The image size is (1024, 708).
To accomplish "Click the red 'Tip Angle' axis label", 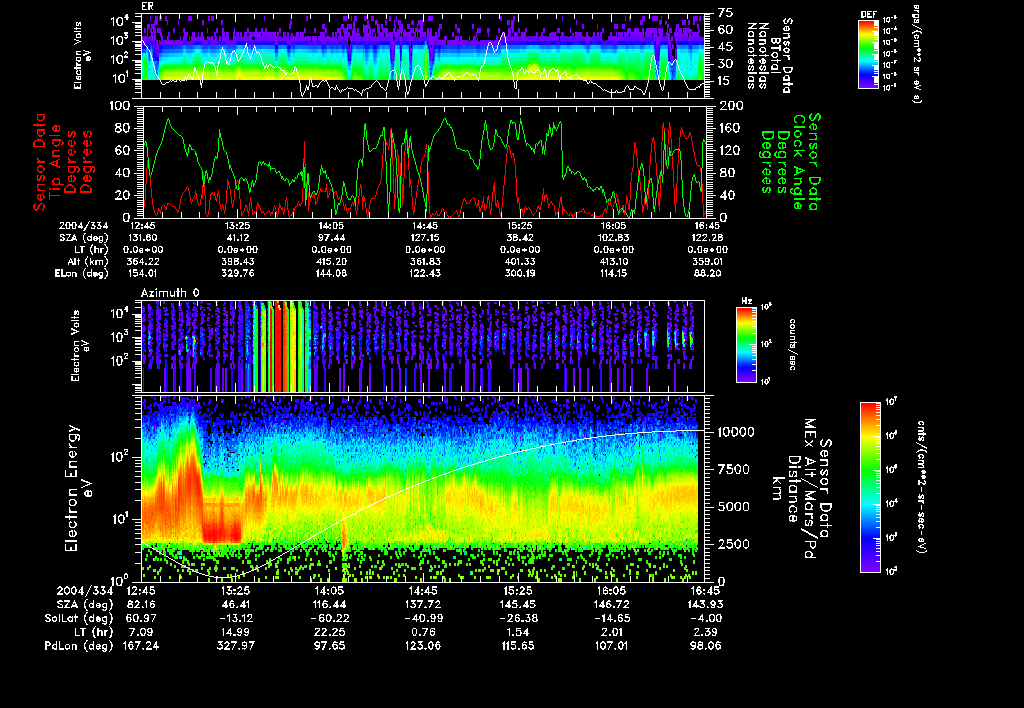I will 56,162.
